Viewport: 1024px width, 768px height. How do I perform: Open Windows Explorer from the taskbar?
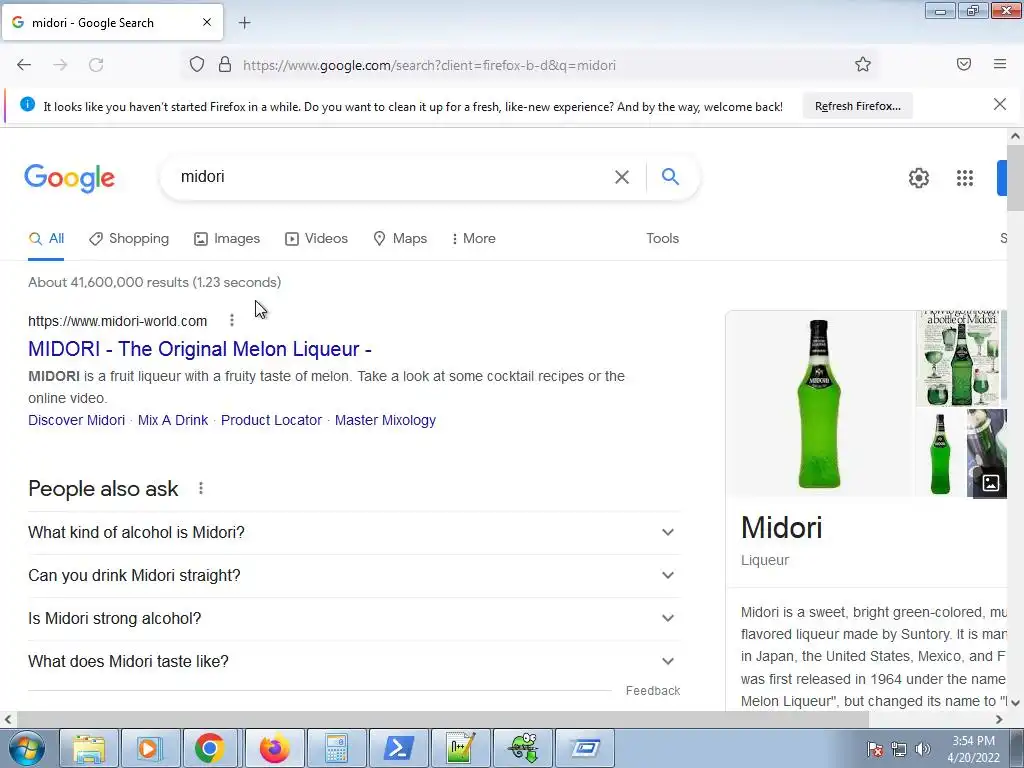tap(89, 748)
